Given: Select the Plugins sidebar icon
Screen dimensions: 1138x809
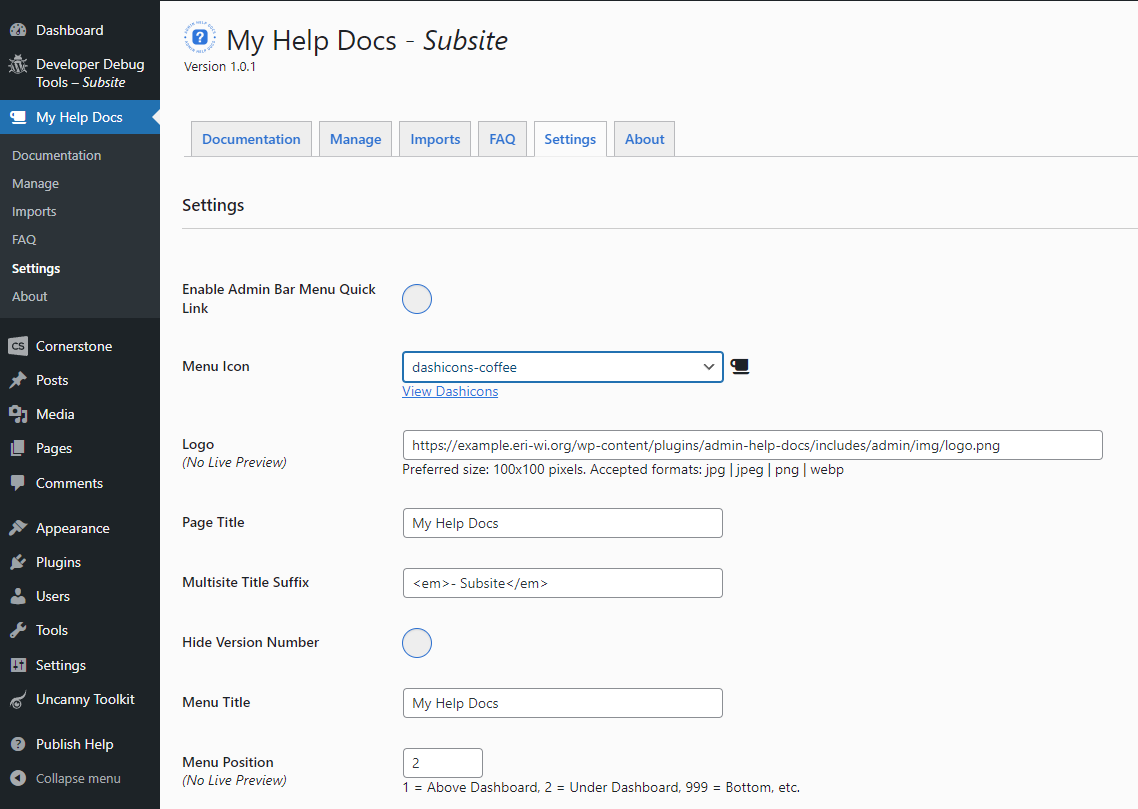Looking at the screenshot, I should pyautogui.click(x=17, y=561).
